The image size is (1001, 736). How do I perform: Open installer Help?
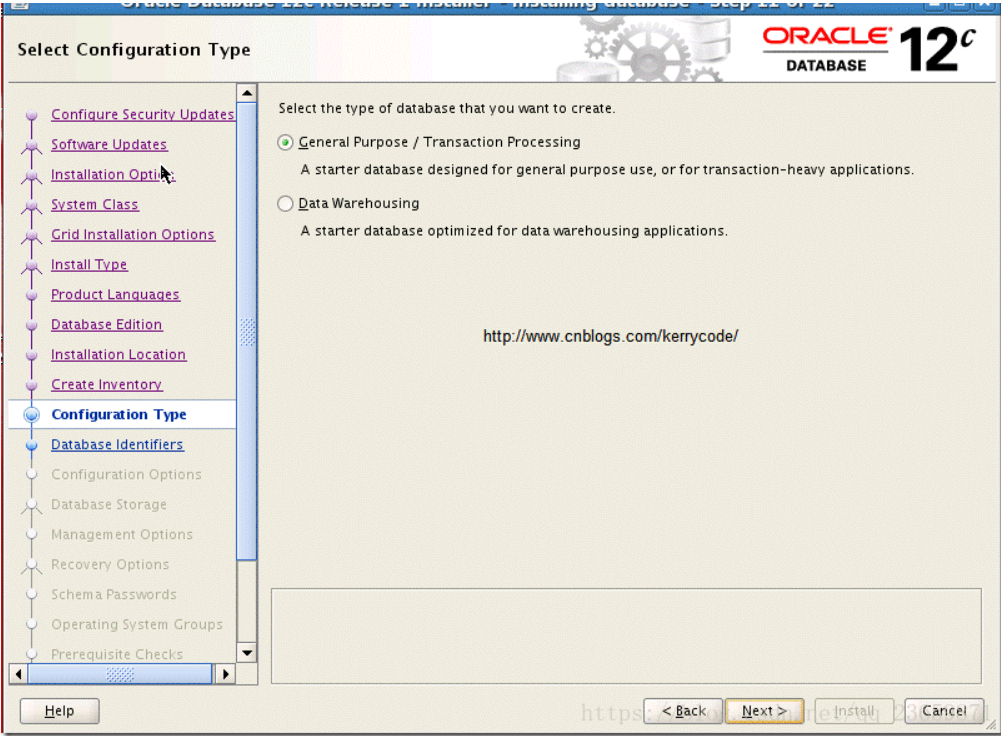click(x=59, y=710)
